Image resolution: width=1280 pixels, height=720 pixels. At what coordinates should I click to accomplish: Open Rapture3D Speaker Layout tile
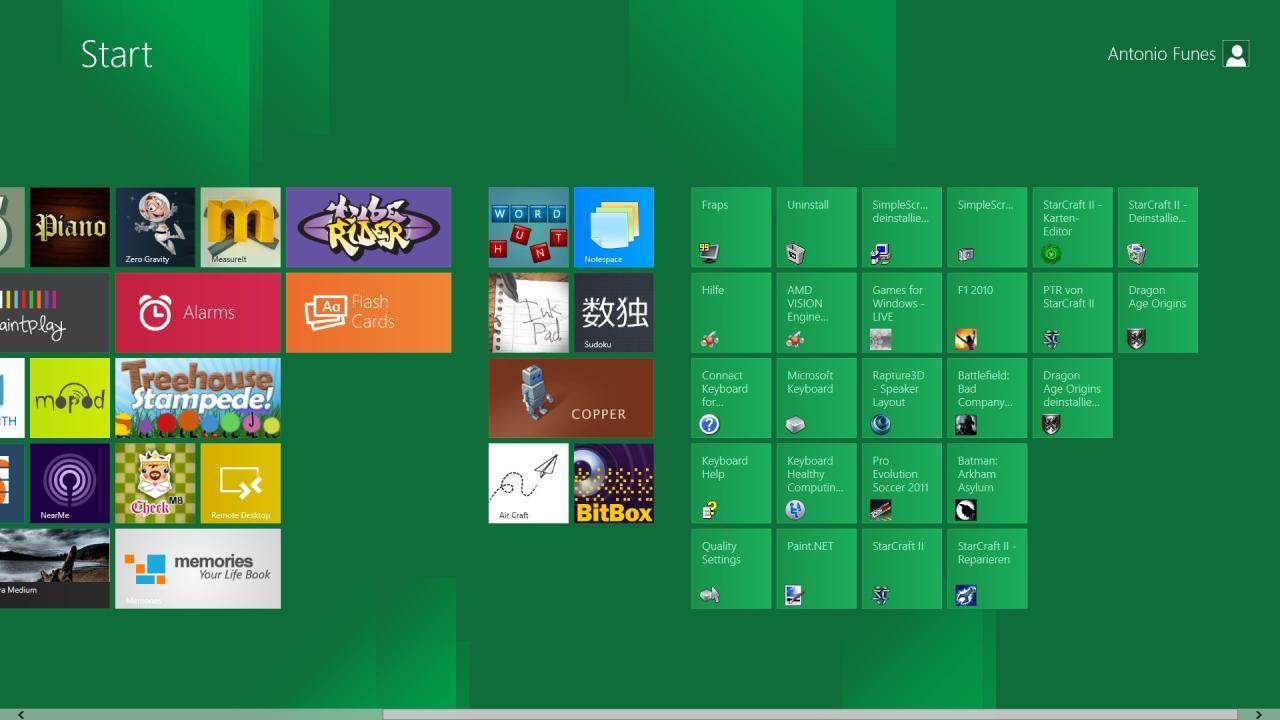(x=902, y=398)
